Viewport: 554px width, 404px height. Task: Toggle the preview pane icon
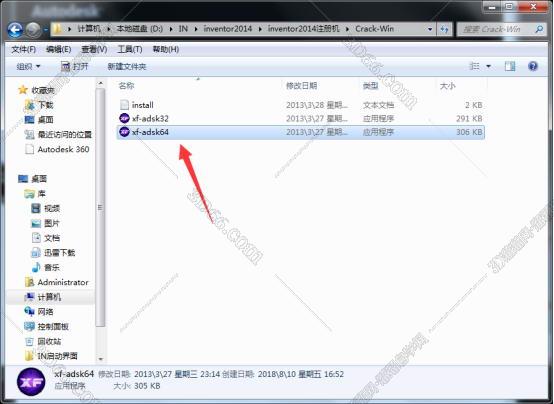[x=510, y=66]
